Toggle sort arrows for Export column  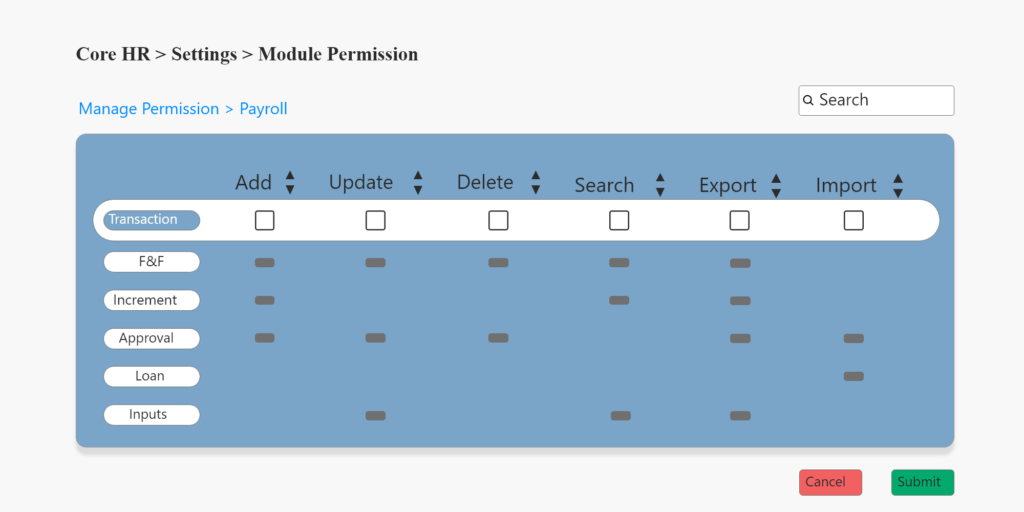point(776,185)
